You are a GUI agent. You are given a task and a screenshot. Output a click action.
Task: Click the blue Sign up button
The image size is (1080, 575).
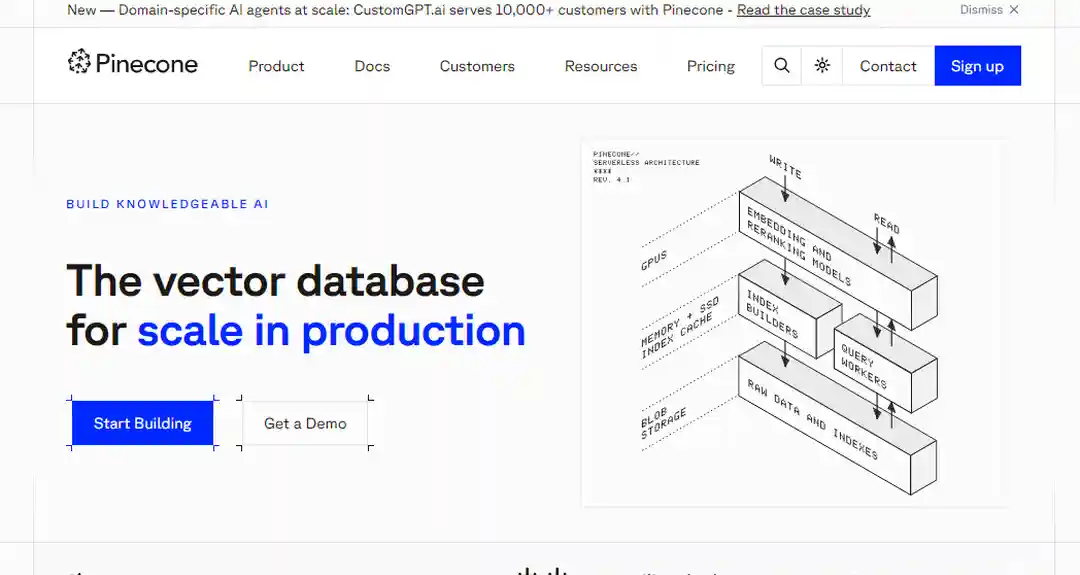tap(977, 65)
